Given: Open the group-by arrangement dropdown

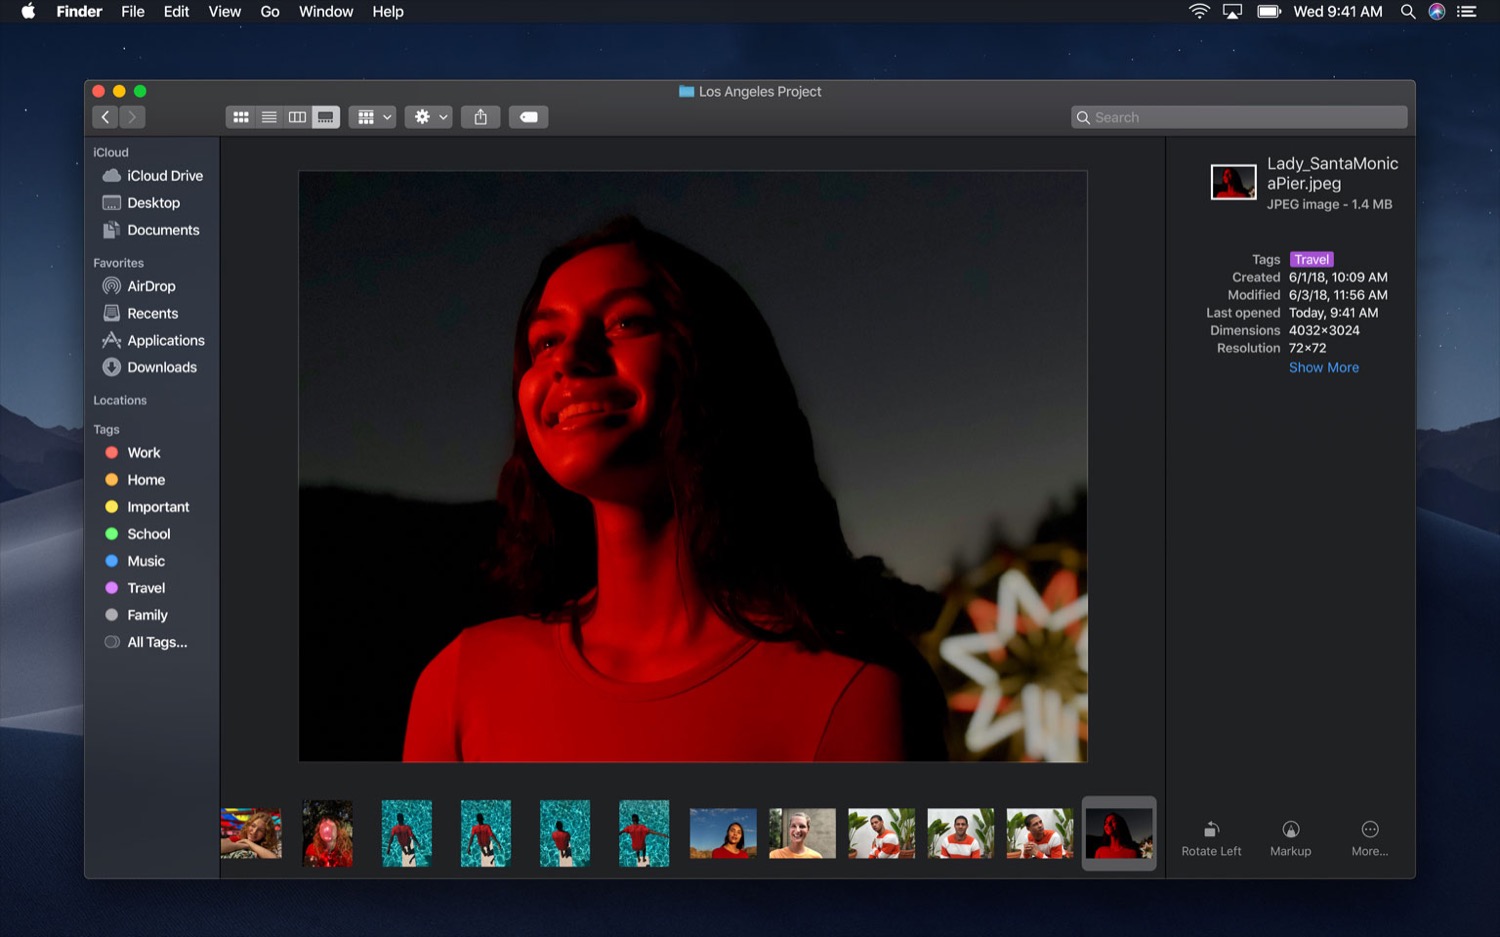Looking at the screenshot, I should (375, 117).
